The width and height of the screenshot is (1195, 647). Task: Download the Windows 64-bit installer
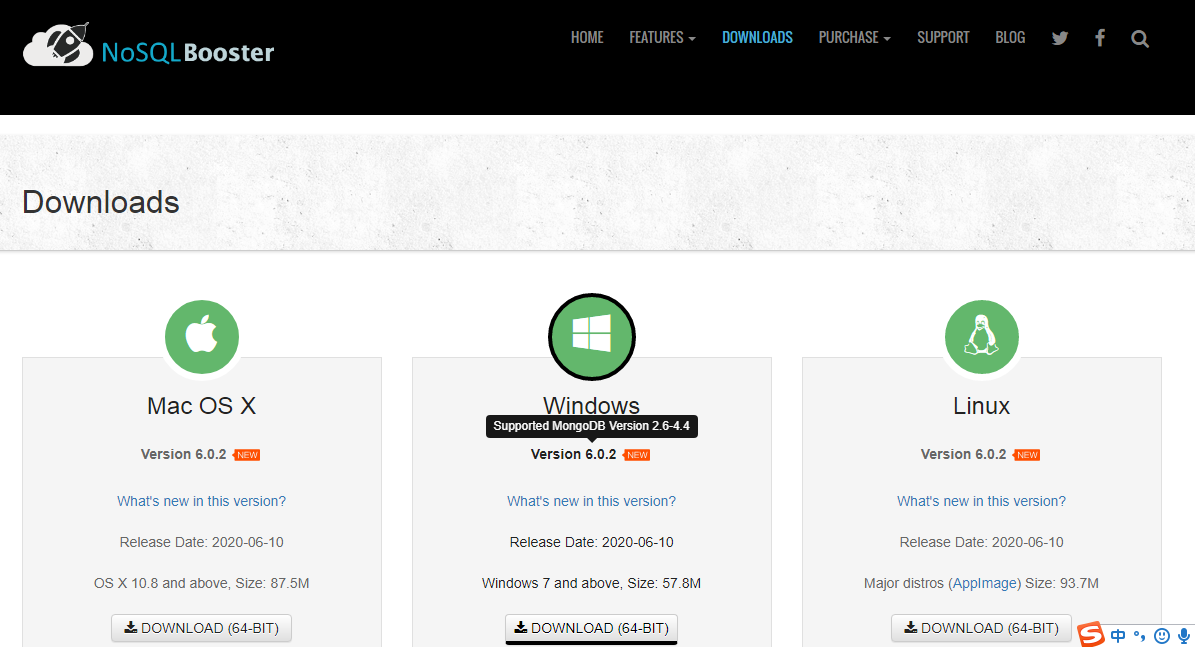click(591, 628)
